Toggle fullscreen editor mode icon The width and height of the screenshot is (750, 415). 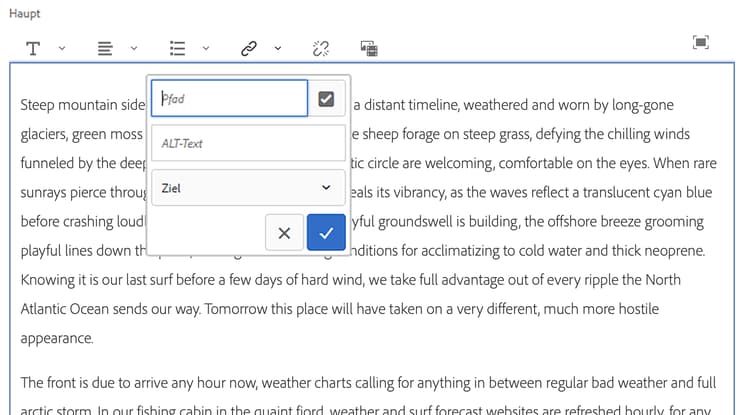[701, 43]
